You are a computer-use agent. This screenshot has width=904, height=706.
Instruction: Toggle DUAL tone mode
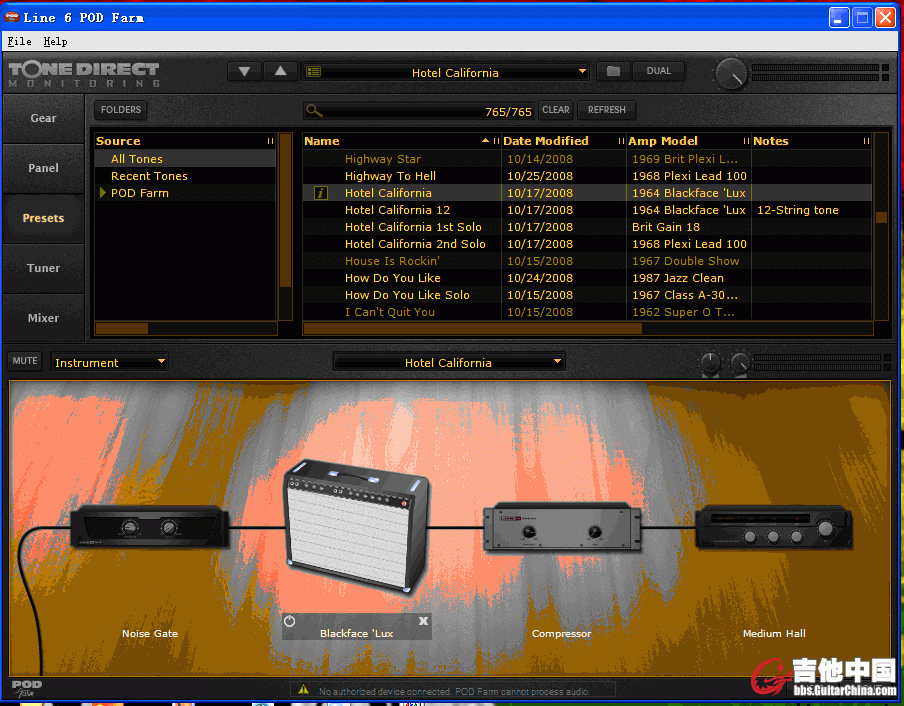pyautogui.click(x=658, y=71)
